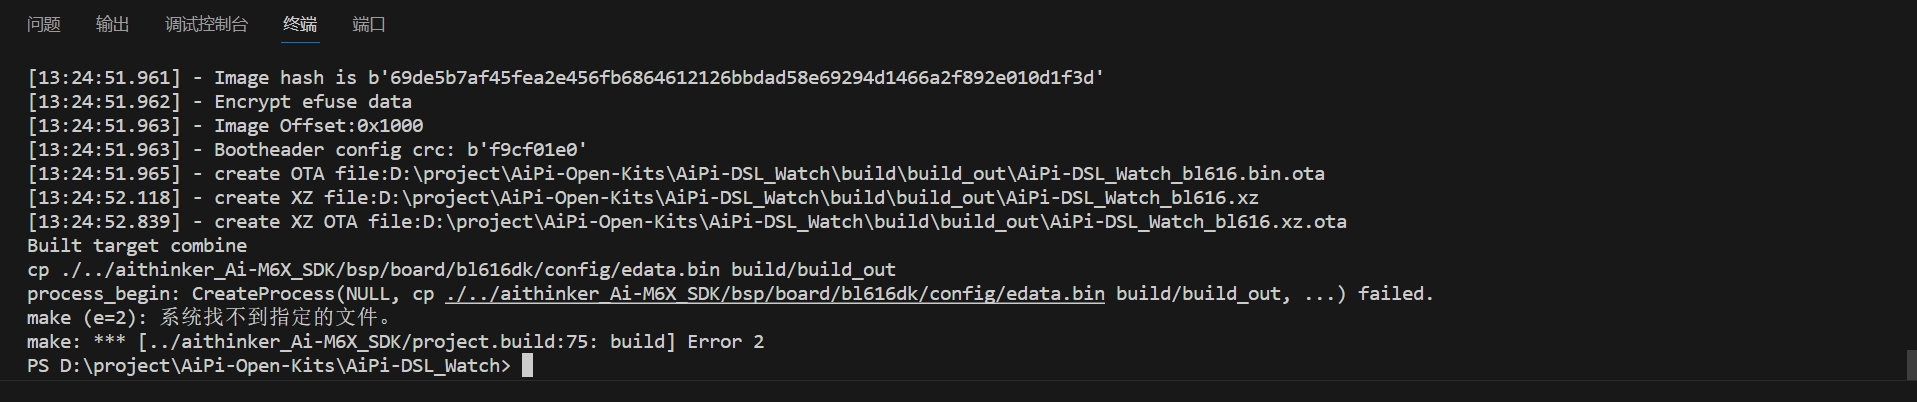
Task: Activate the 终端 tab
Action: 300,24
